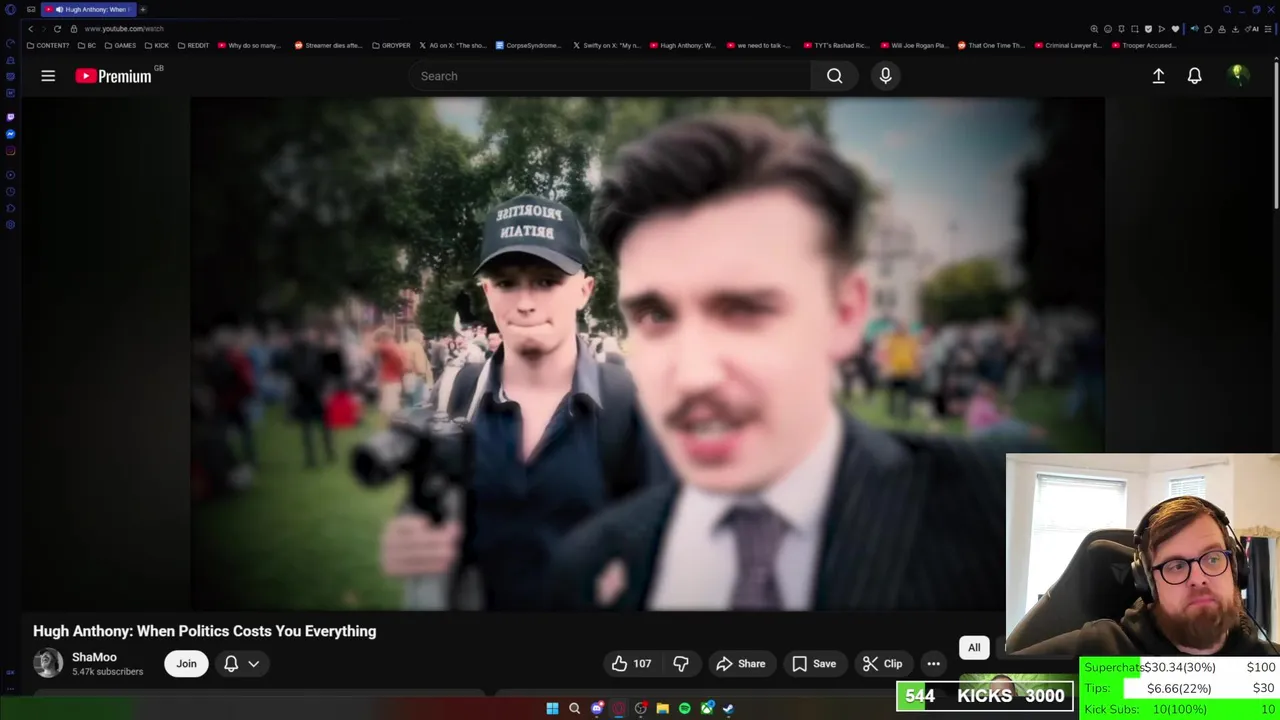
Task: Open browser downloads icon
Action: pos(1235,29)
